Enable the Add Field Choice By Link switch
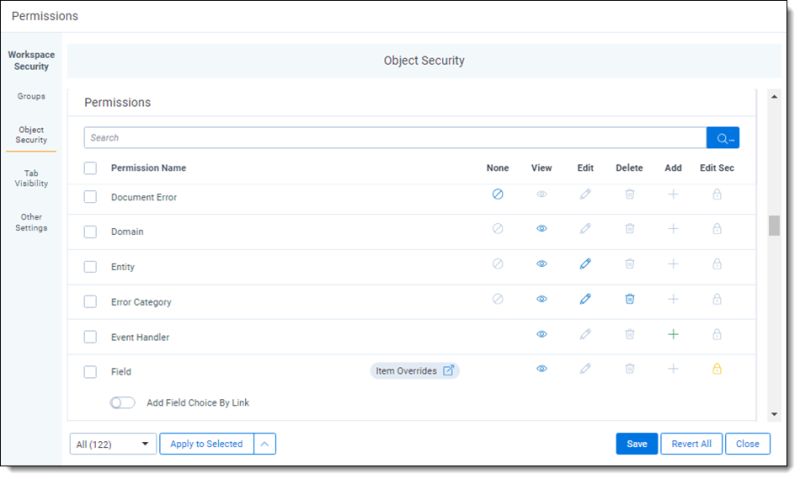This screenshot has height=479, width=800. (x=122, y=403)
